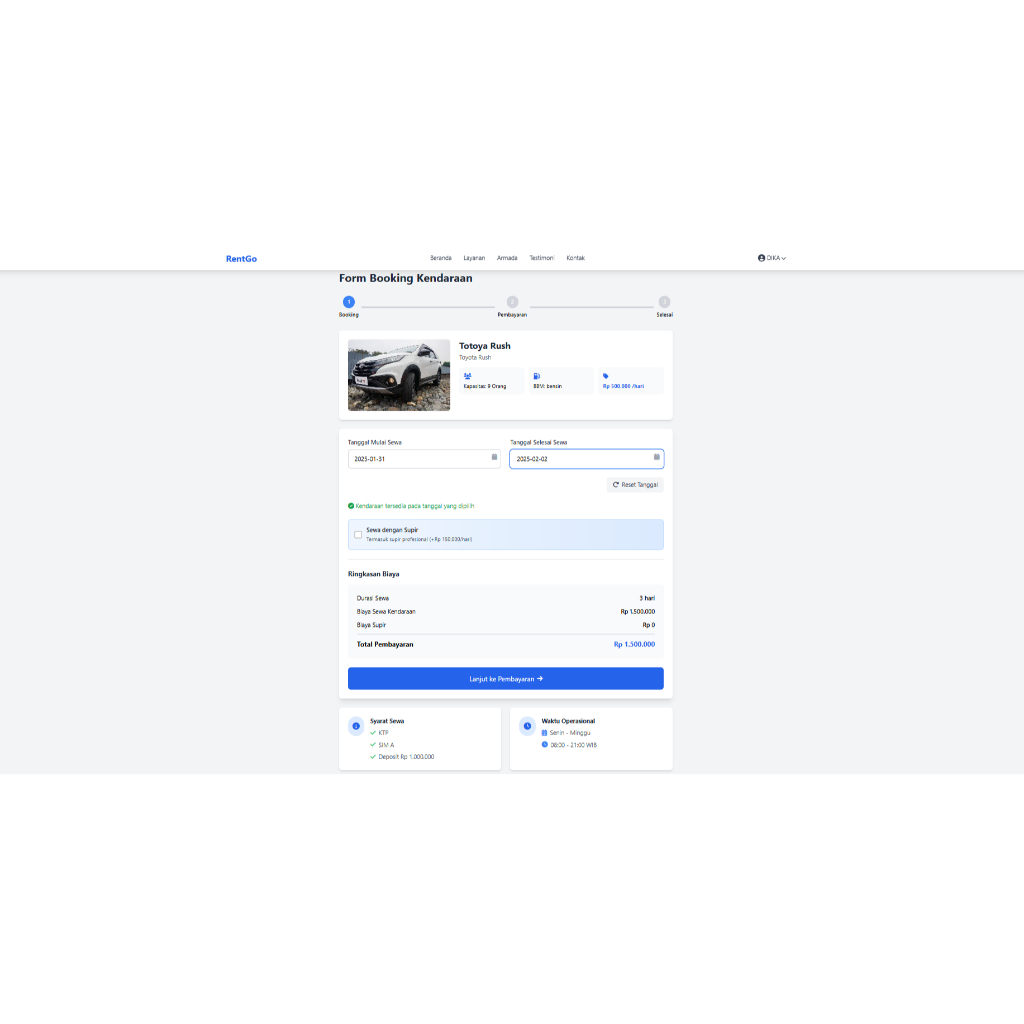Click the fuel pump icon
The height and width of the screenshot is (1024, 1024).
pyautogui.click(x=536, y=376)
